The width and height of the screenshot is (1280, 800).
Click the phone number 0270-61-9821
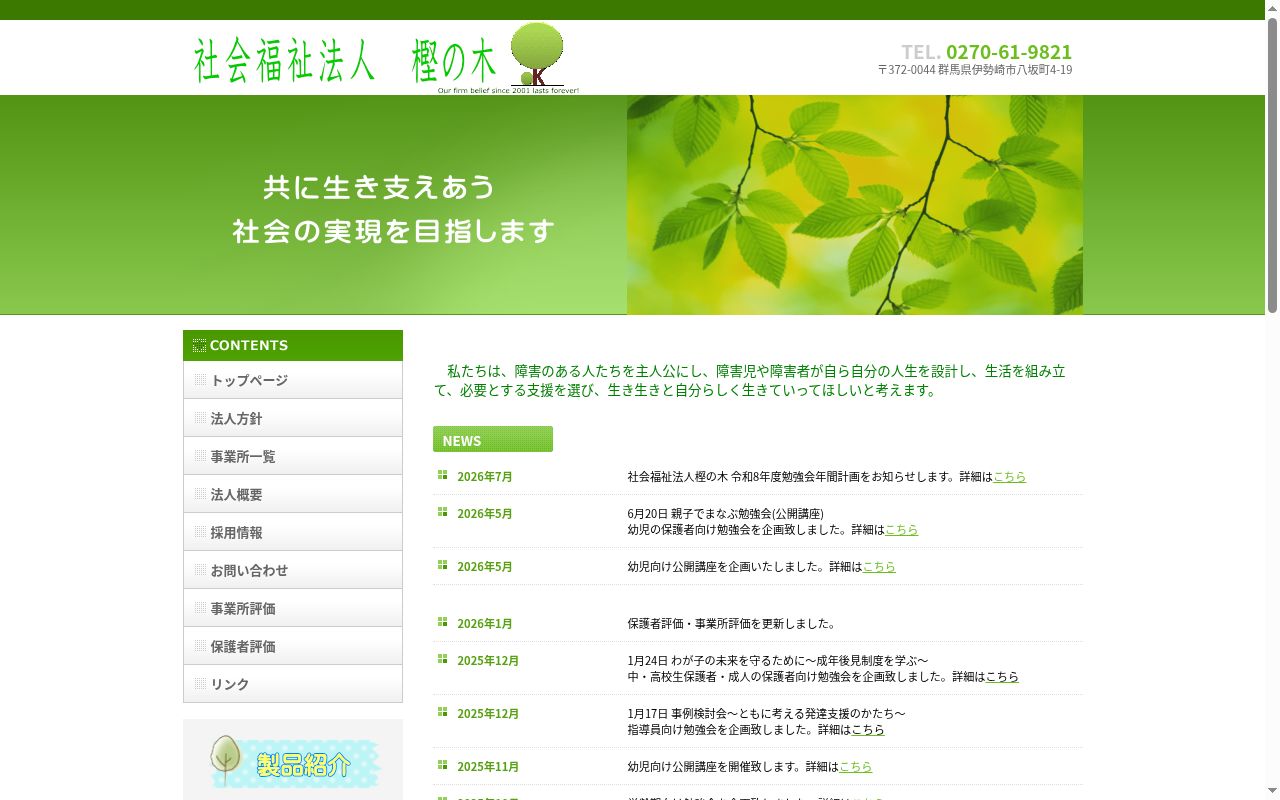point(1009,52)
